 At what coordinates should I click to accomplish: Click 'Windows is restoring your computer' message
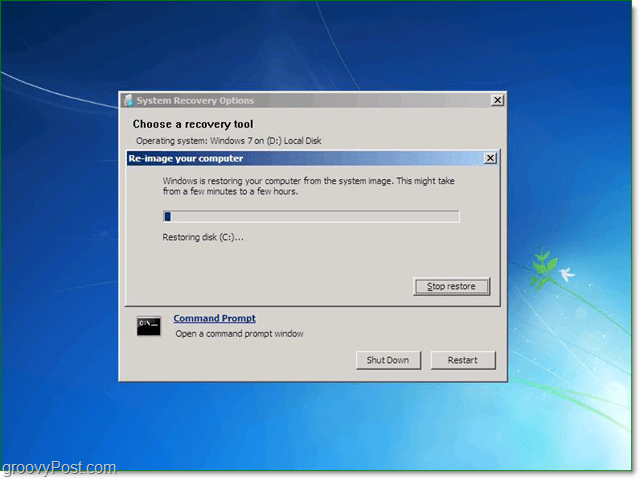pyautogui.click(x=309, y=186)
